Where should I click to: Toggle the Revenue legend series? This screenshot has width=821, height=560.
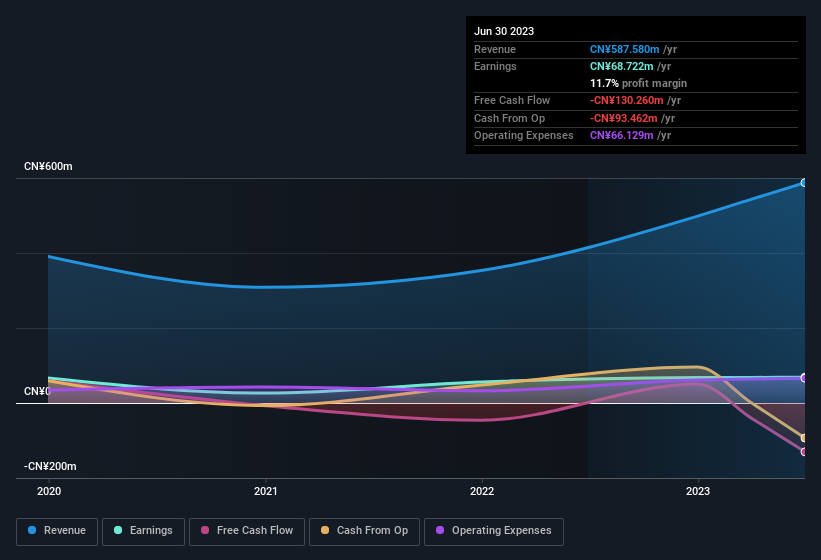pos(57,531)
